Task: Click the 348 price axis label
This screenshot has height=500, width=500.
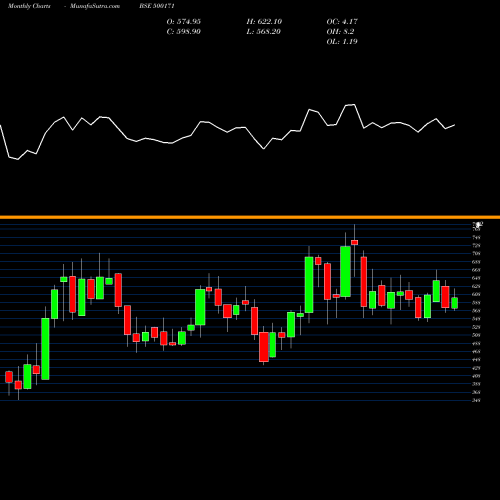Action: click(476, 400)
